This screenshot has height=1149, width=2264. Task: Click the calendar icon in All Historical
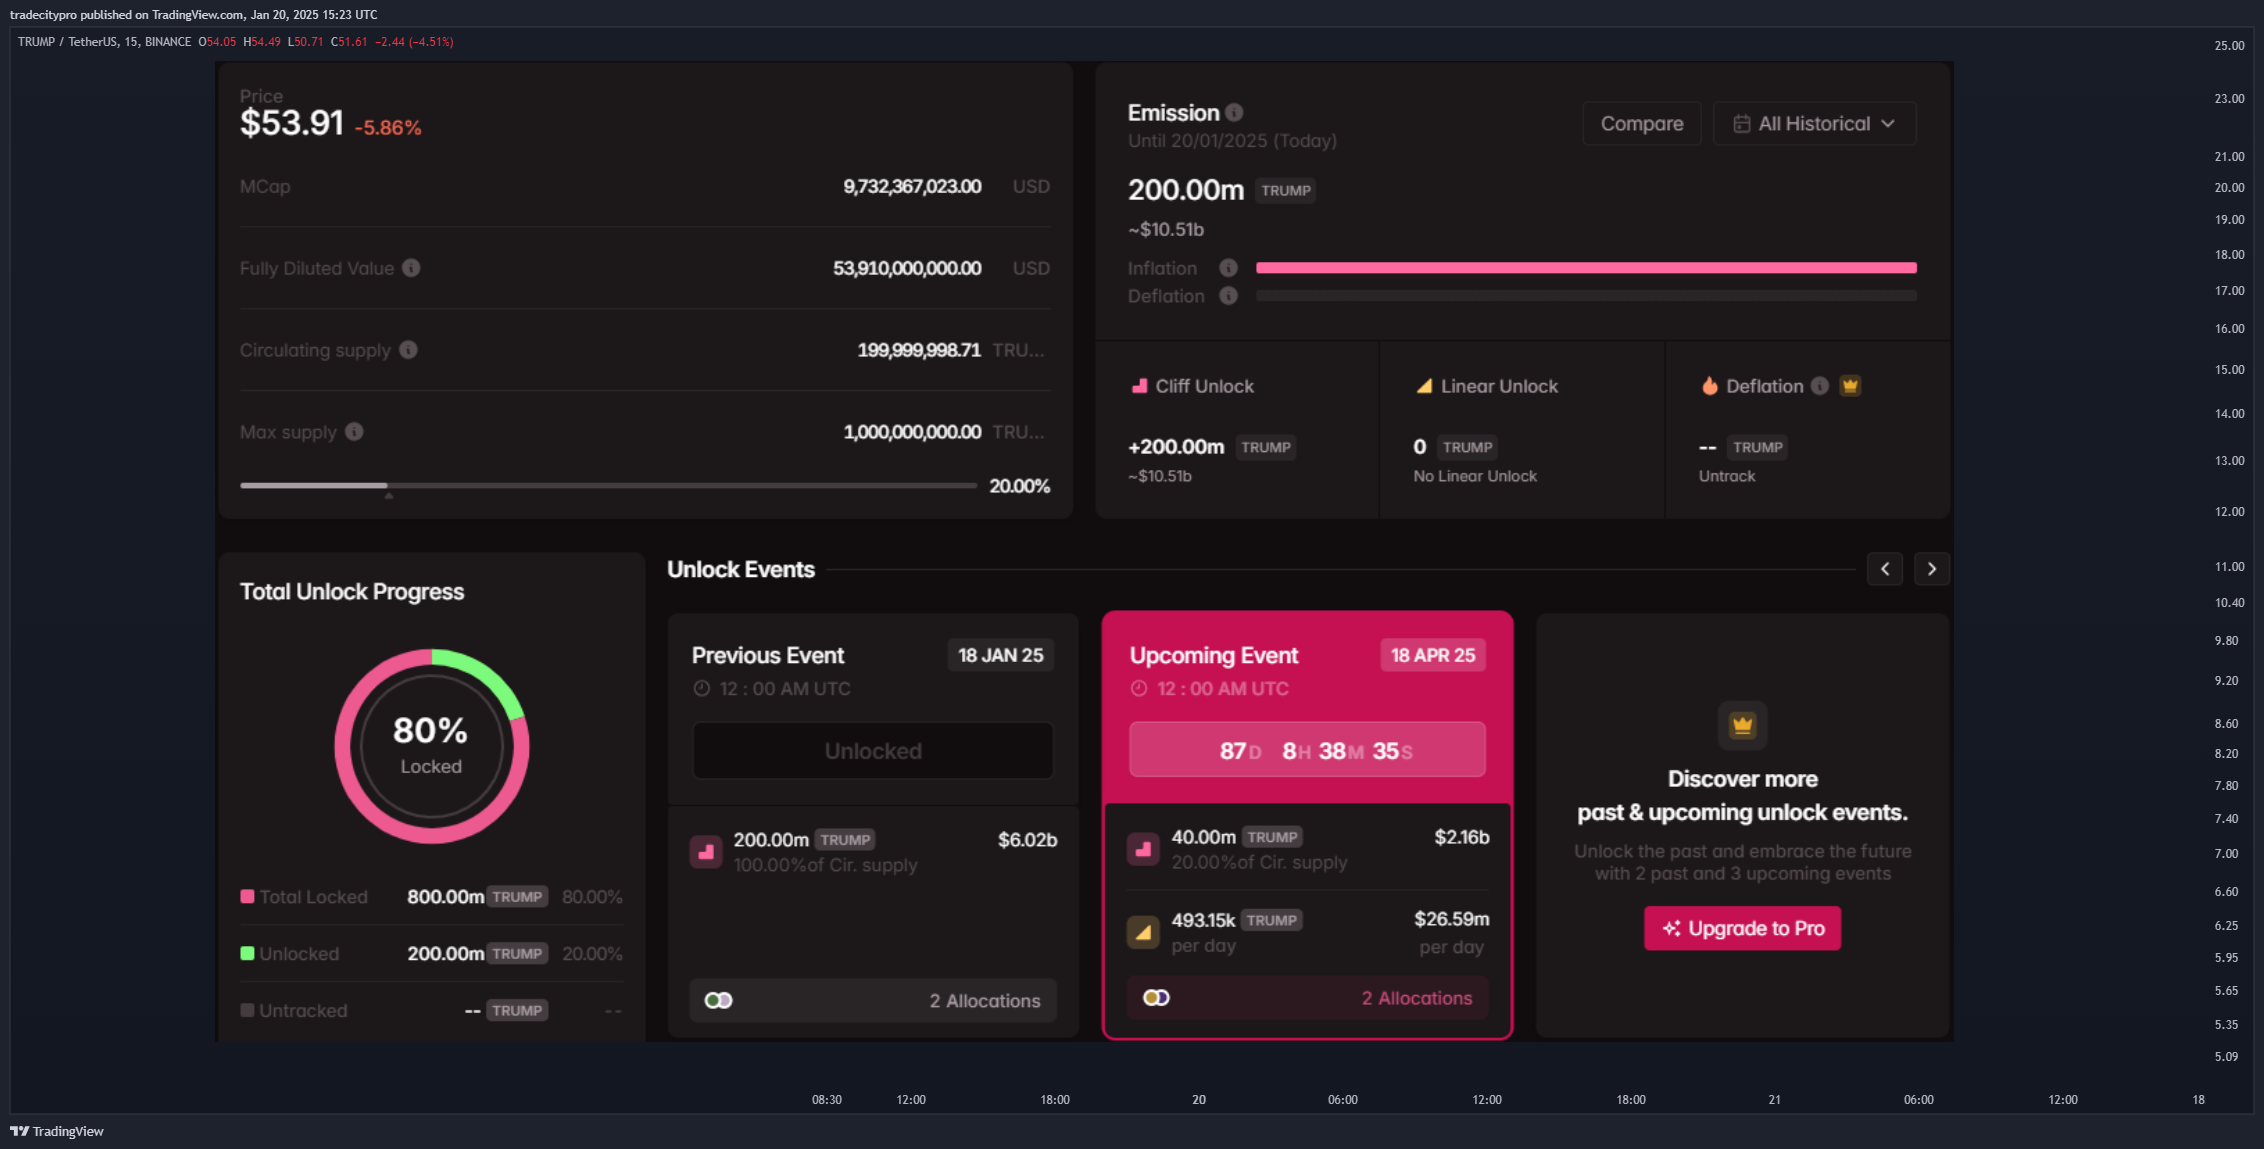point(1741,124)
